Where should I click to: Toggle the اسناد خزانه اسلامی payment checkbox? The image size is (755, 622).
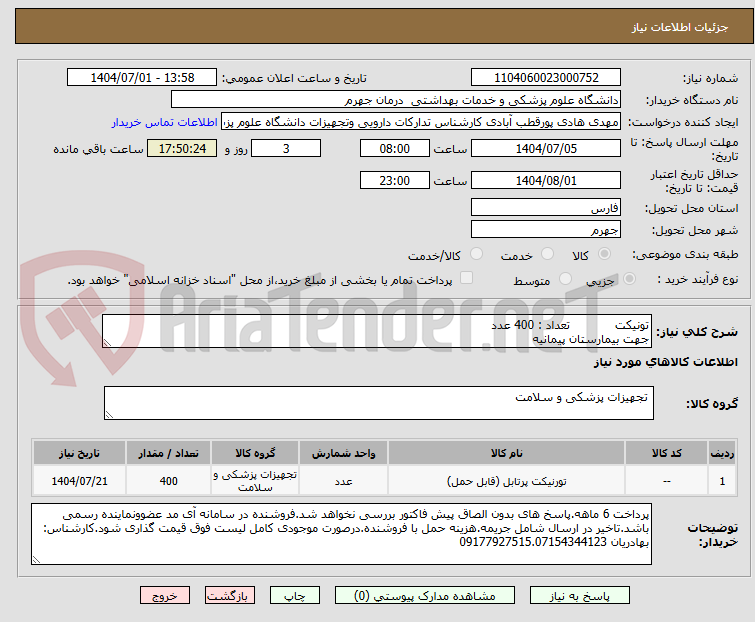tap(466, 278)
